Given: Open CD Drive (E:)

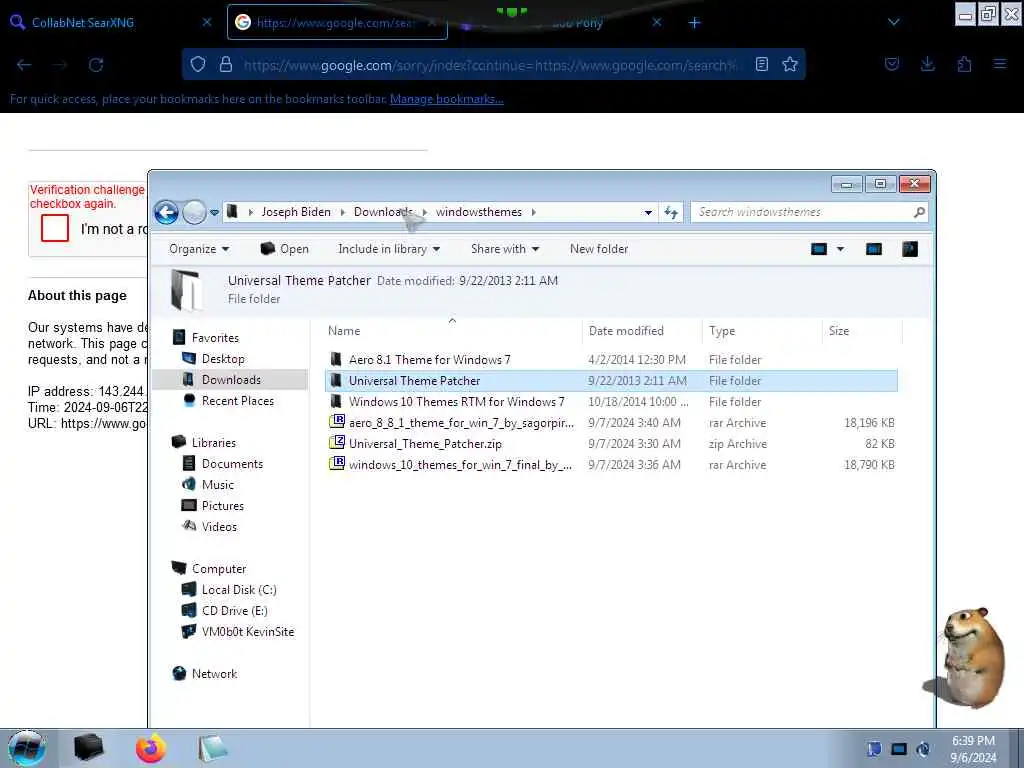Looking at the screenshot, I should (x=234, y=611).
